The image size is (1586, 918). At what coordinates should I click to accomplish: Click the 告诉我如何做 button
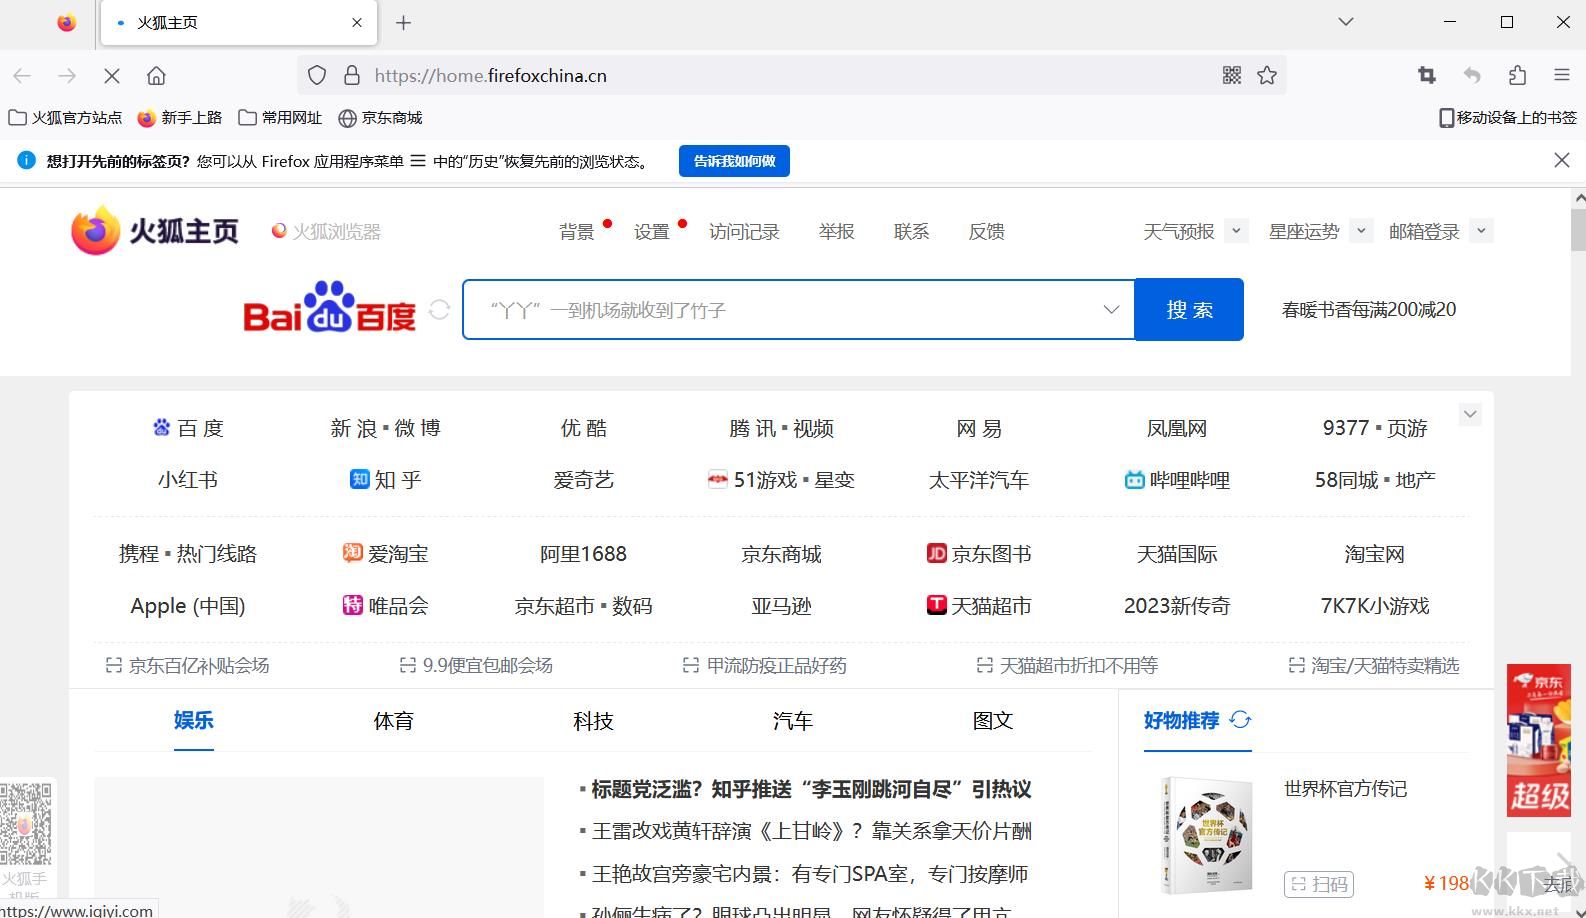coord(734,161)
